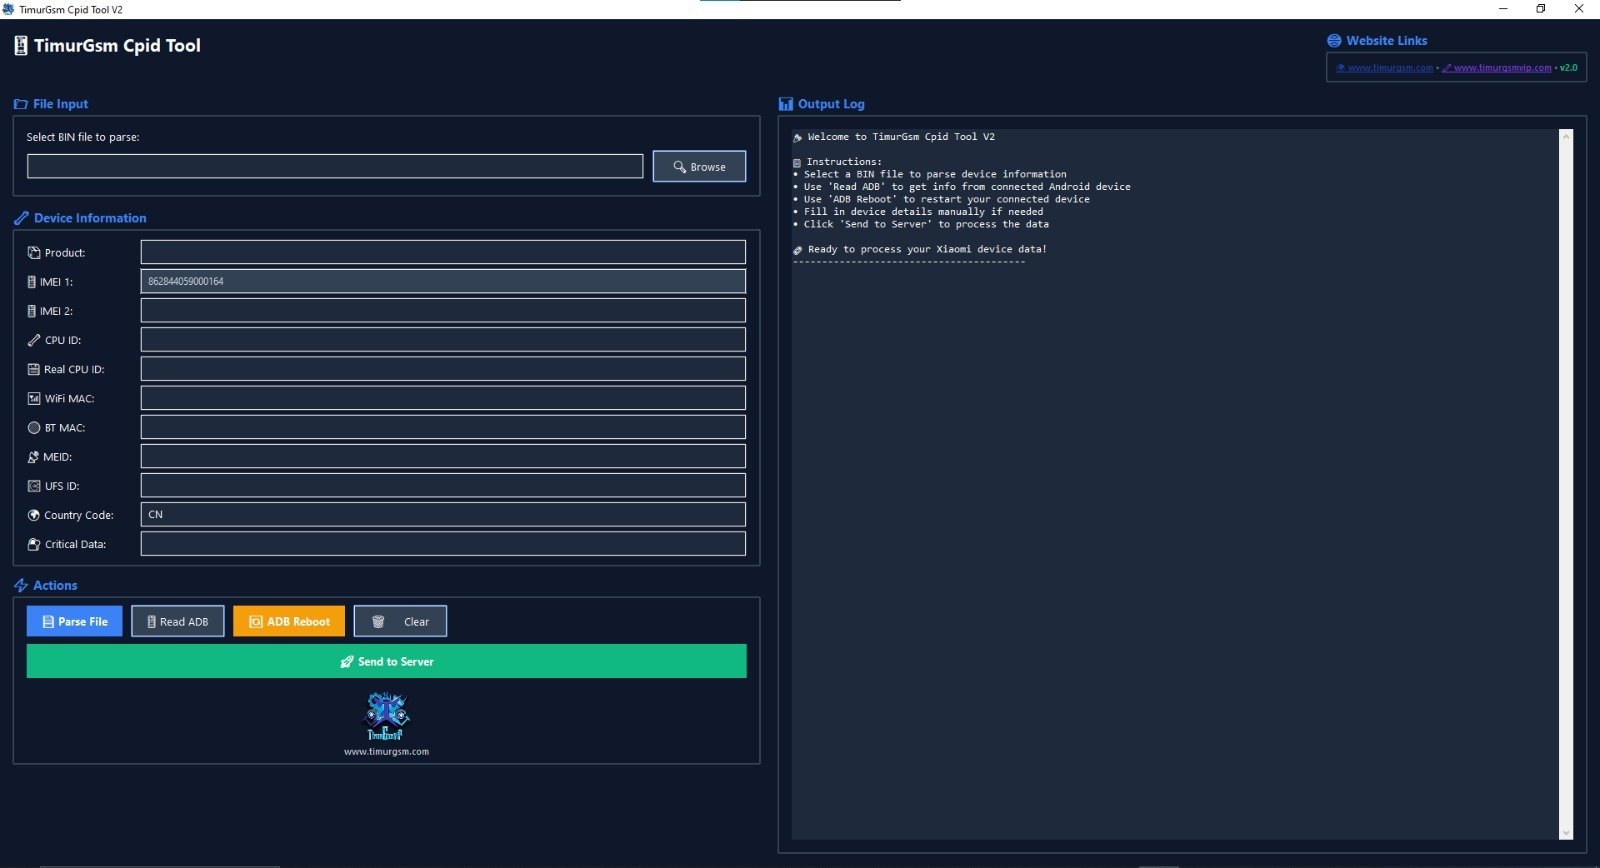Click the output log scrollbar up arrow
This screenshot has height=868, width=1600.
(1566, 136)
